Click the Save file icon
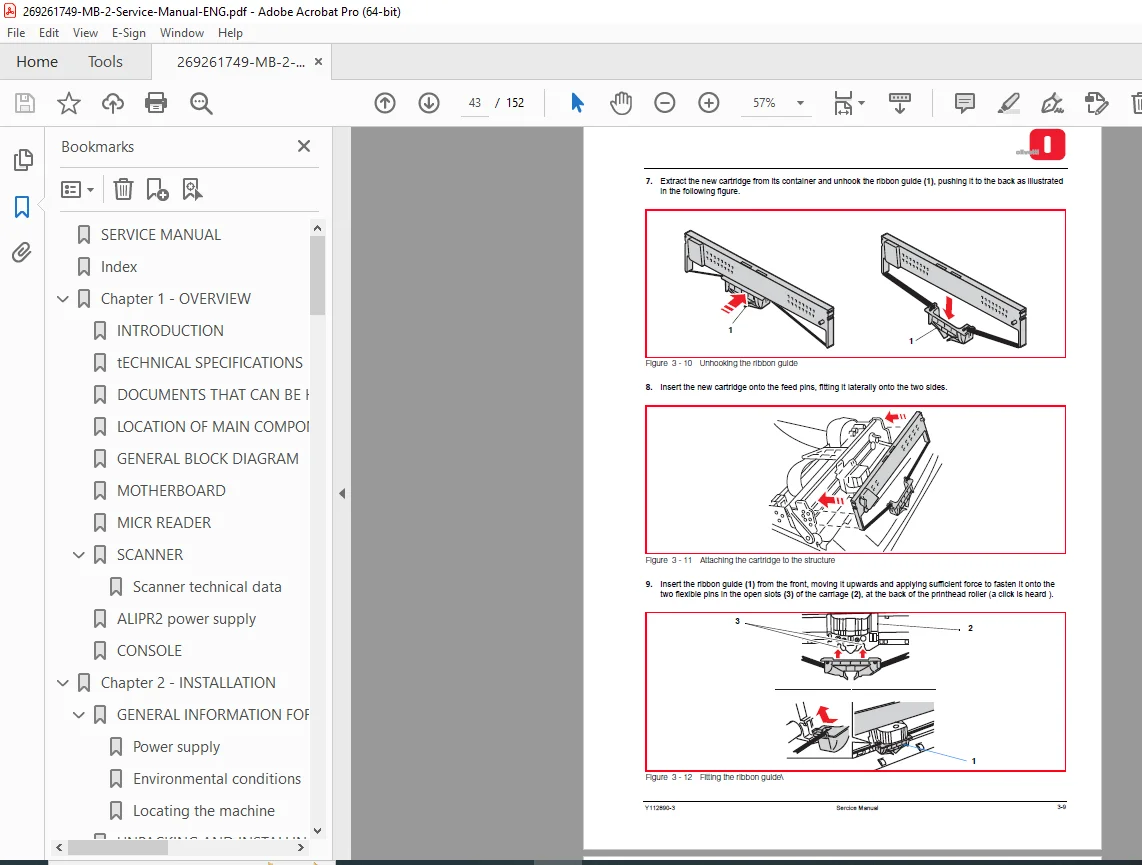Screen dimensions: 1142x865 (25, 103)
